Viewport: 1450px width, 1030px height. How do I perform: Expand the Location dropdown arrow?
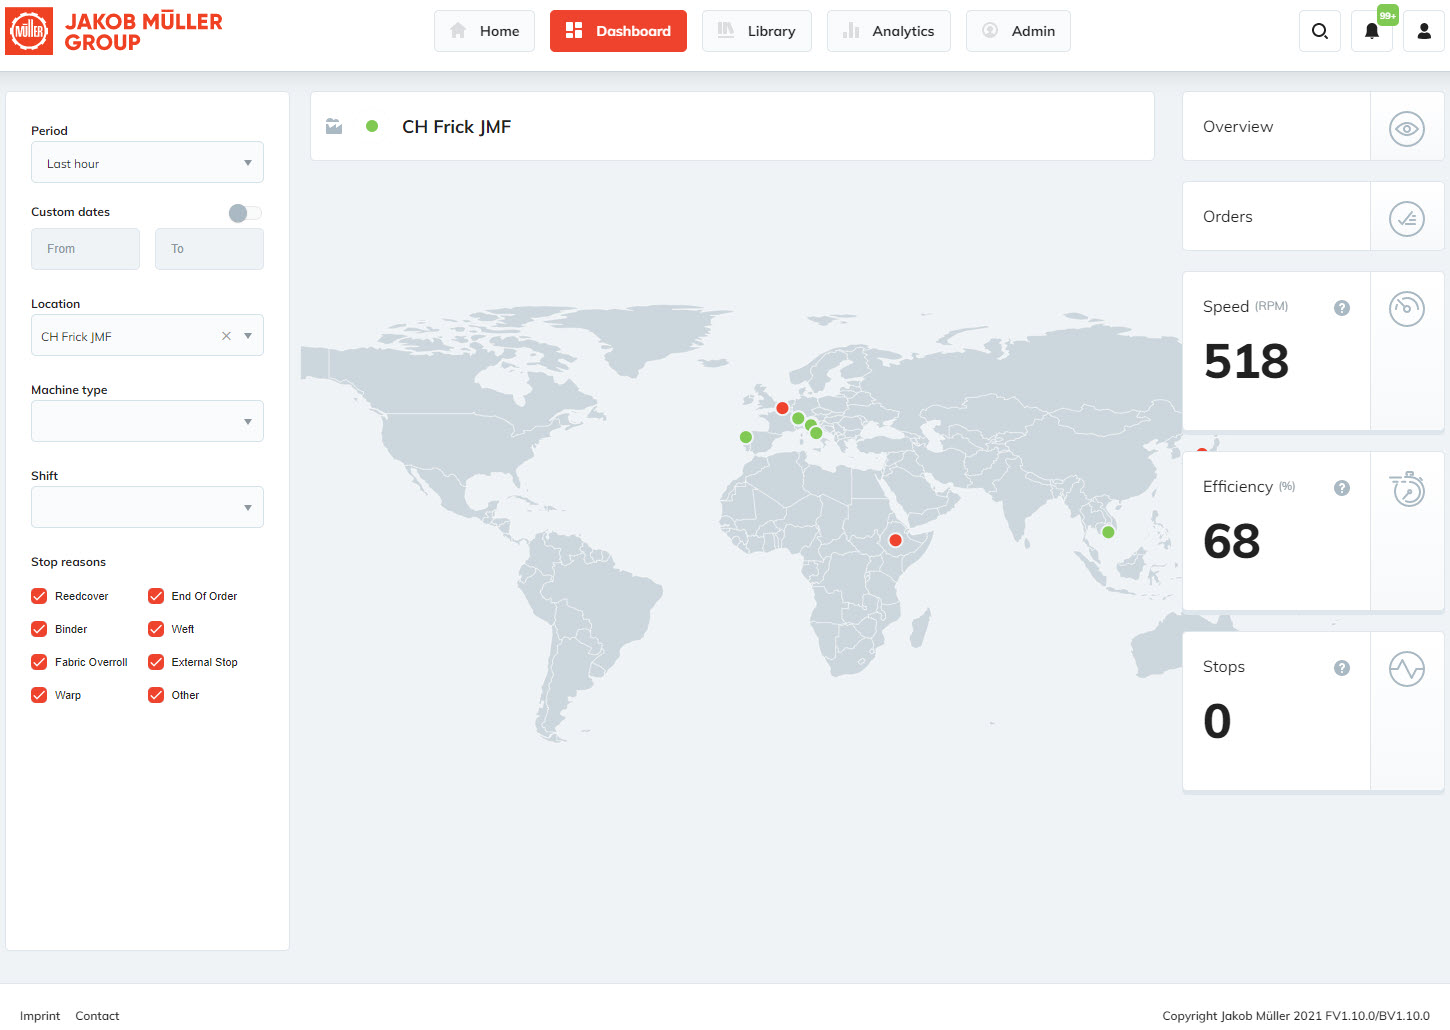pos(248,336)
